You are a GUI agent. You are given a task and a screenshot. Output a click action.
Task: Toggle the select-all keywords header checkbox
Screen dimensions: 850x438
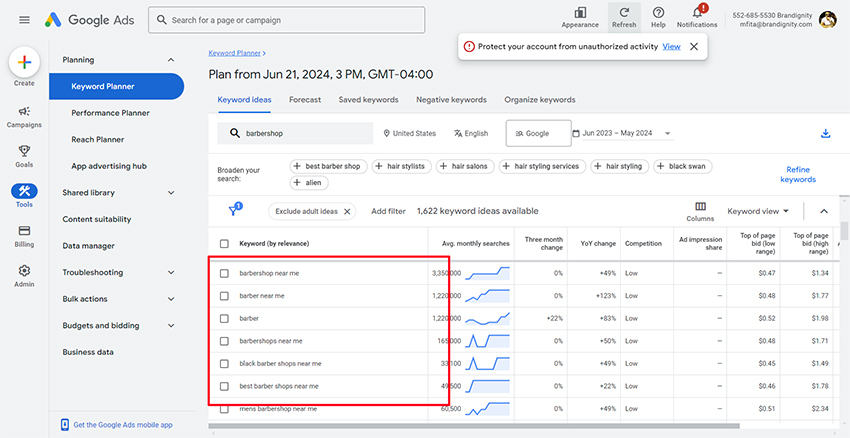(224, 243)
